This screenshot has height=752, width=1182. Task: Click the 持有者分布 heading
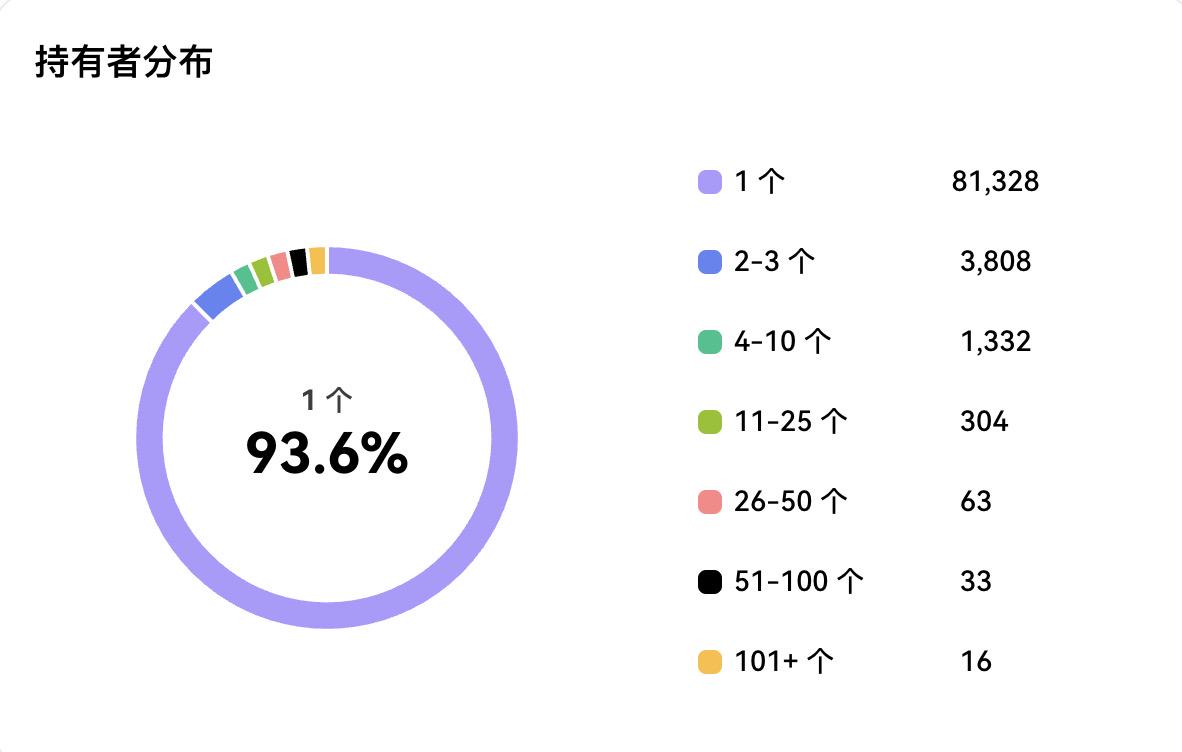point(123,62)
